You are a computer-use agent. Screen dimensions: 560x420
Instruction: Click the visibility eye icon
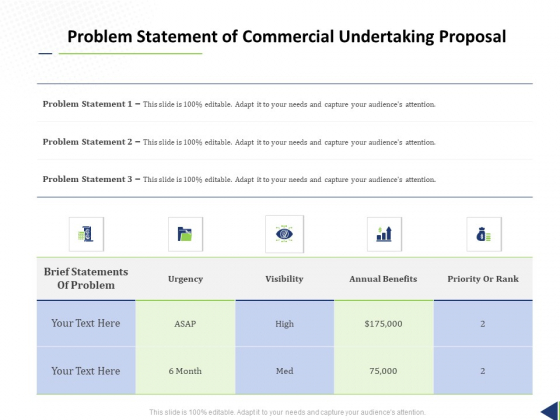(x=284, y=234)
